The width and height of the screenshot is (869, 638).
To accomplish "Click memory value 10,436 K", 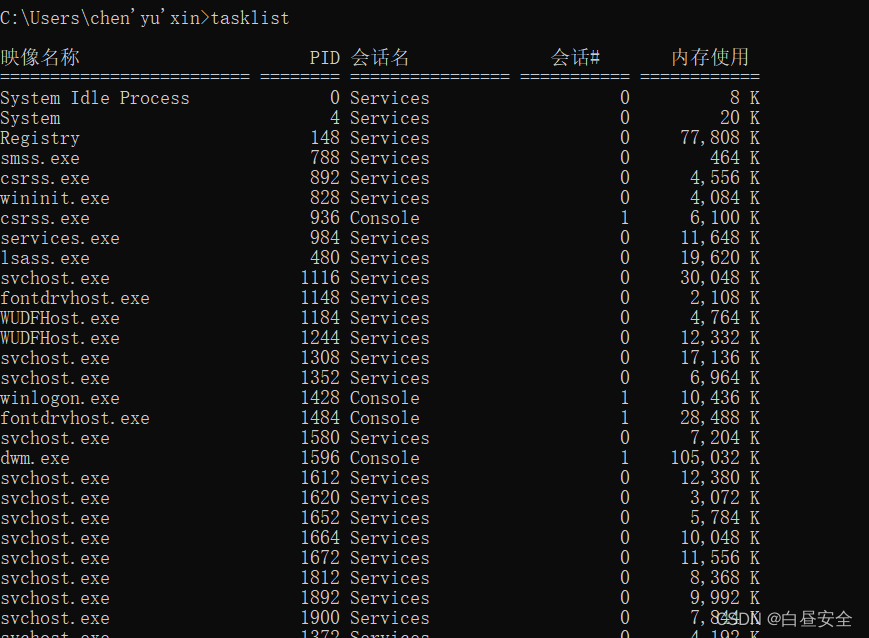I will point(720,397).
